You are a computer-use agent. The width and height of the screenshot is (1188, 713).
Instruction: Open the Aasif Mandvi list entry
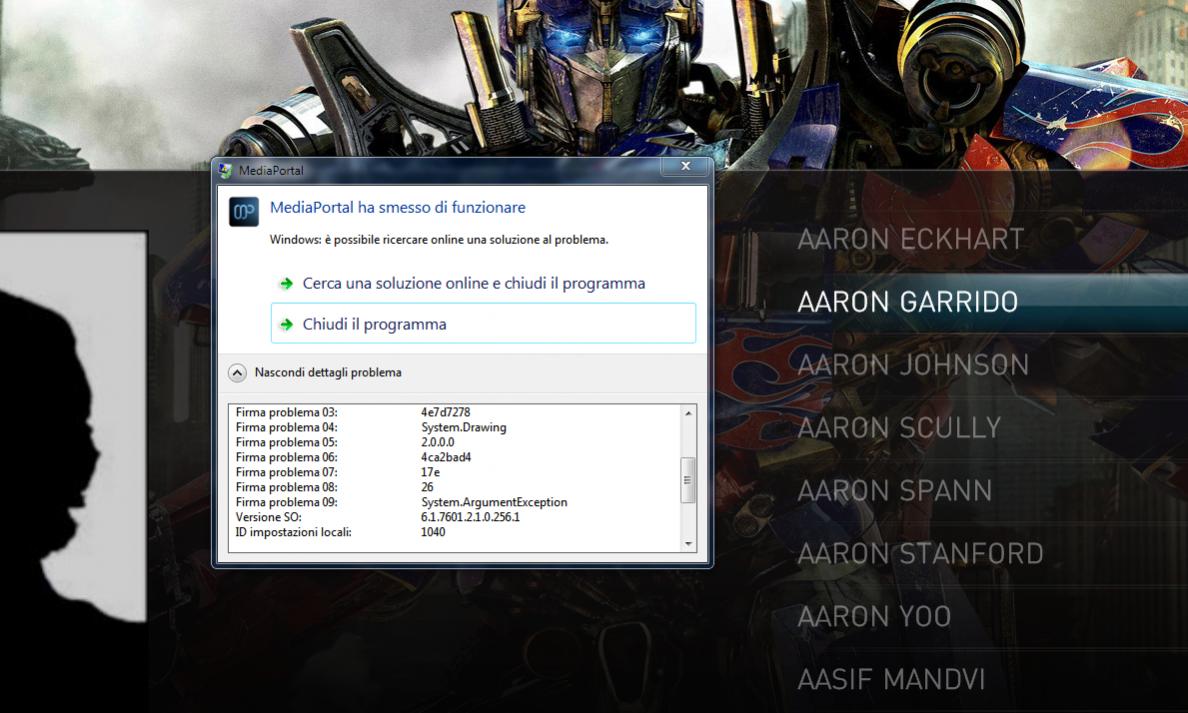891,680
